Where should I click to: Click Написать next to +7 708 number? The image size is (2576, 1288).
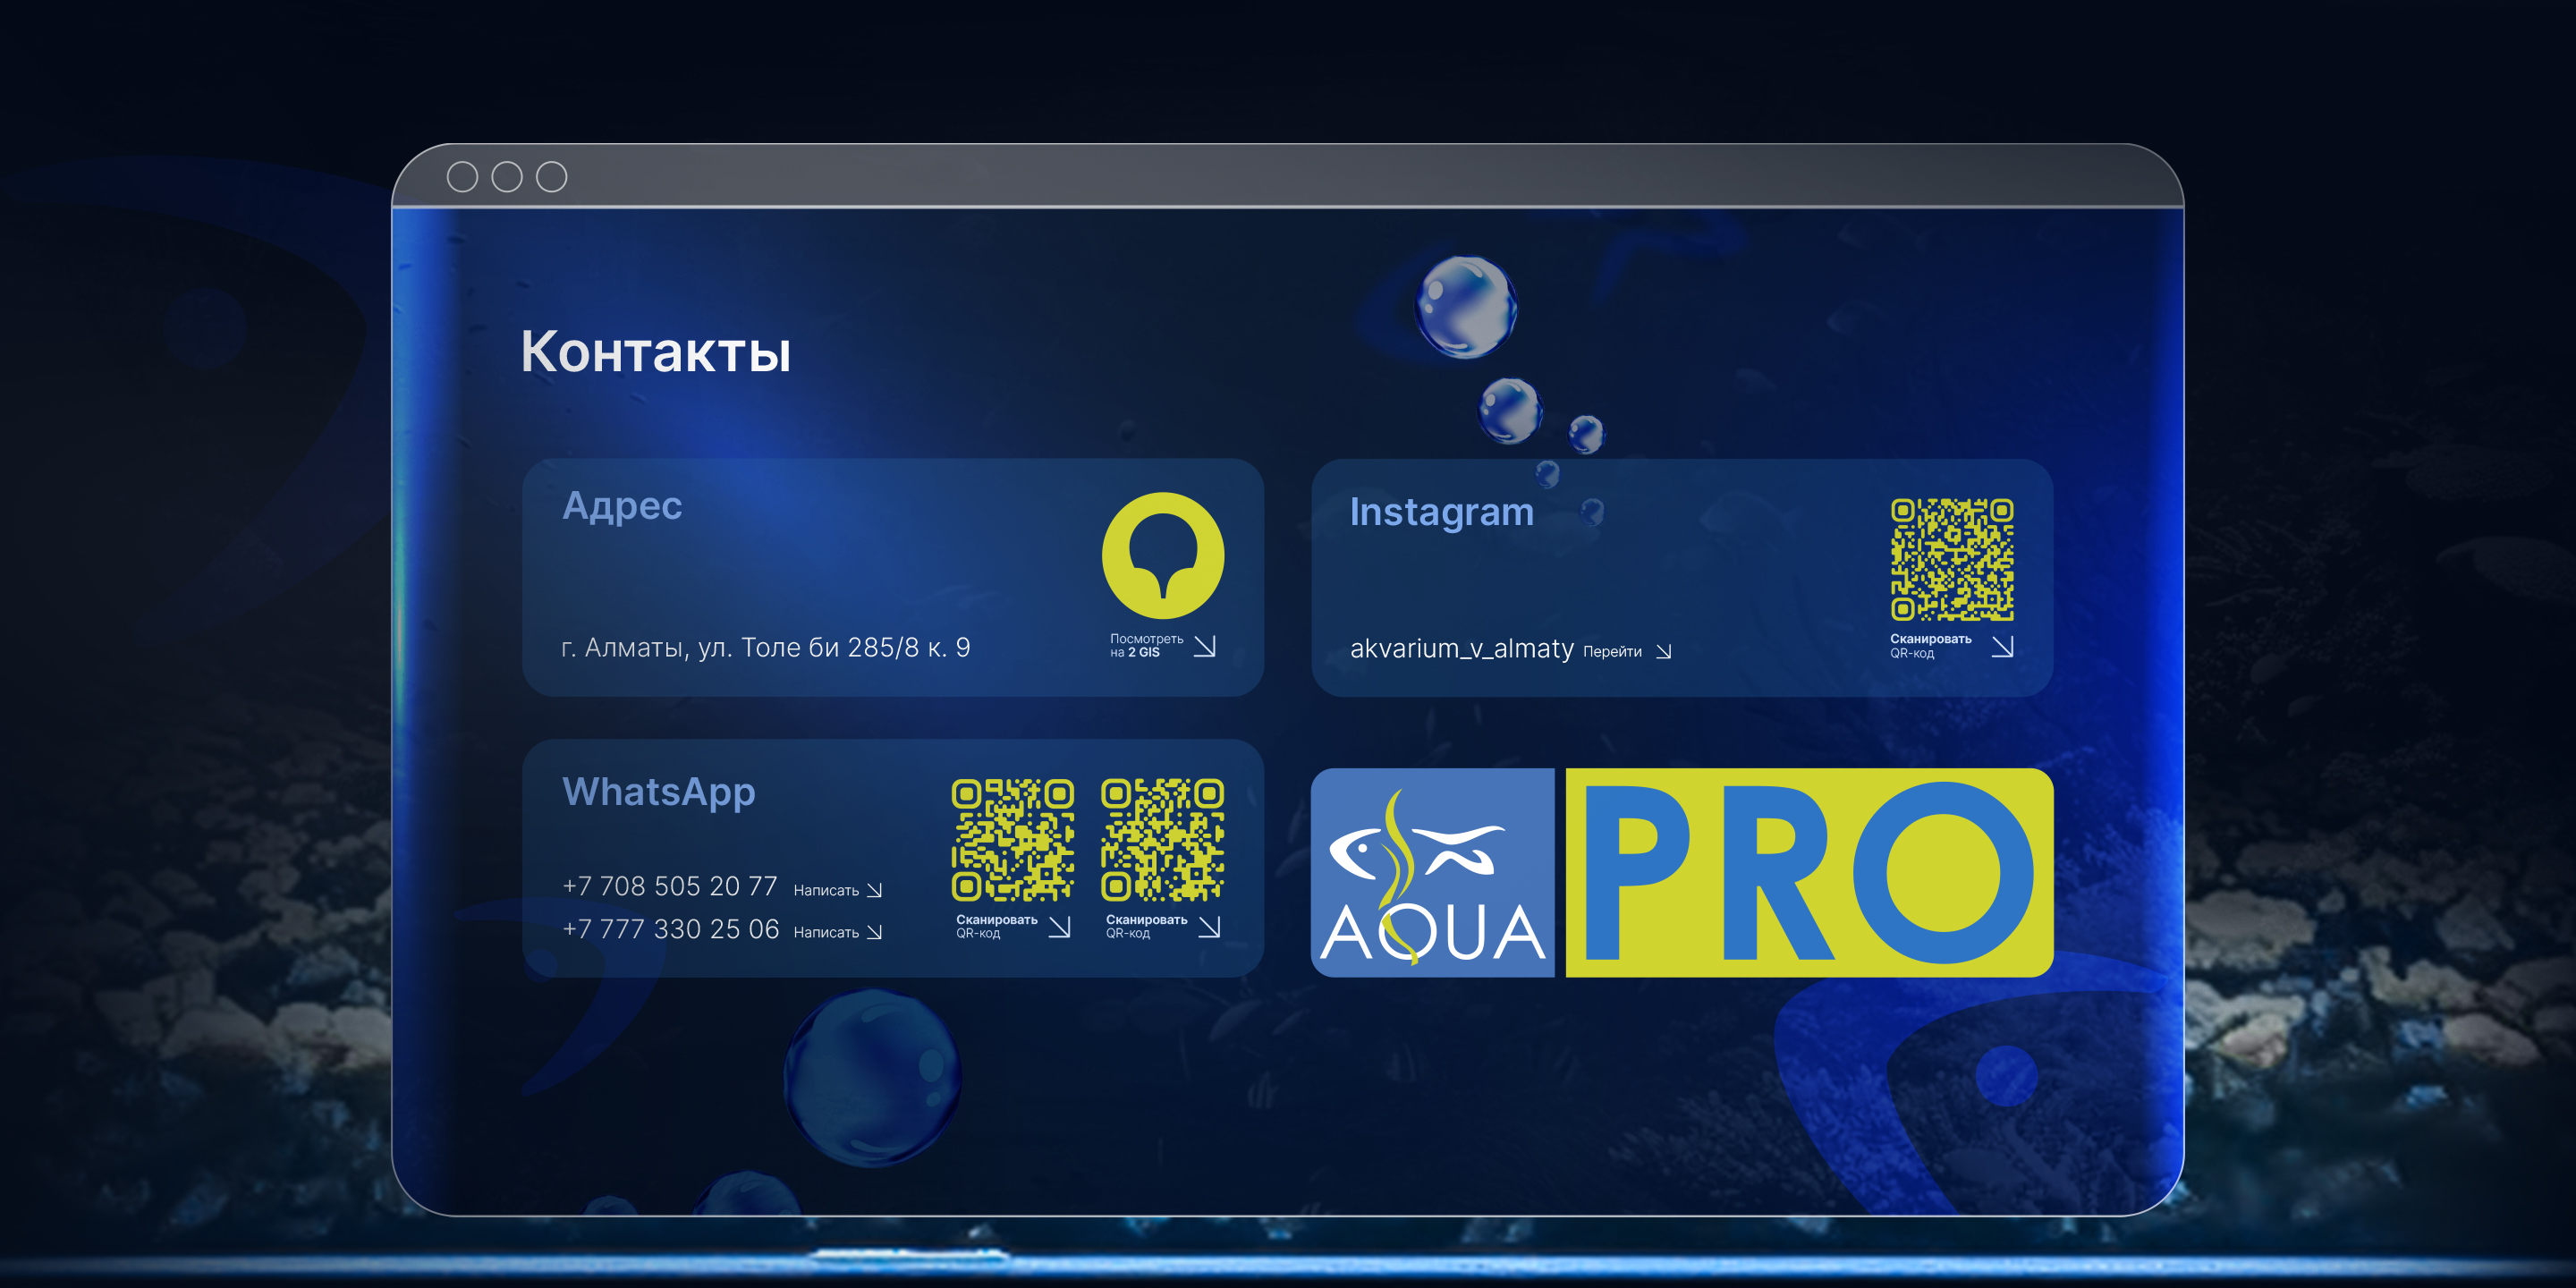(x=826, y=890)
